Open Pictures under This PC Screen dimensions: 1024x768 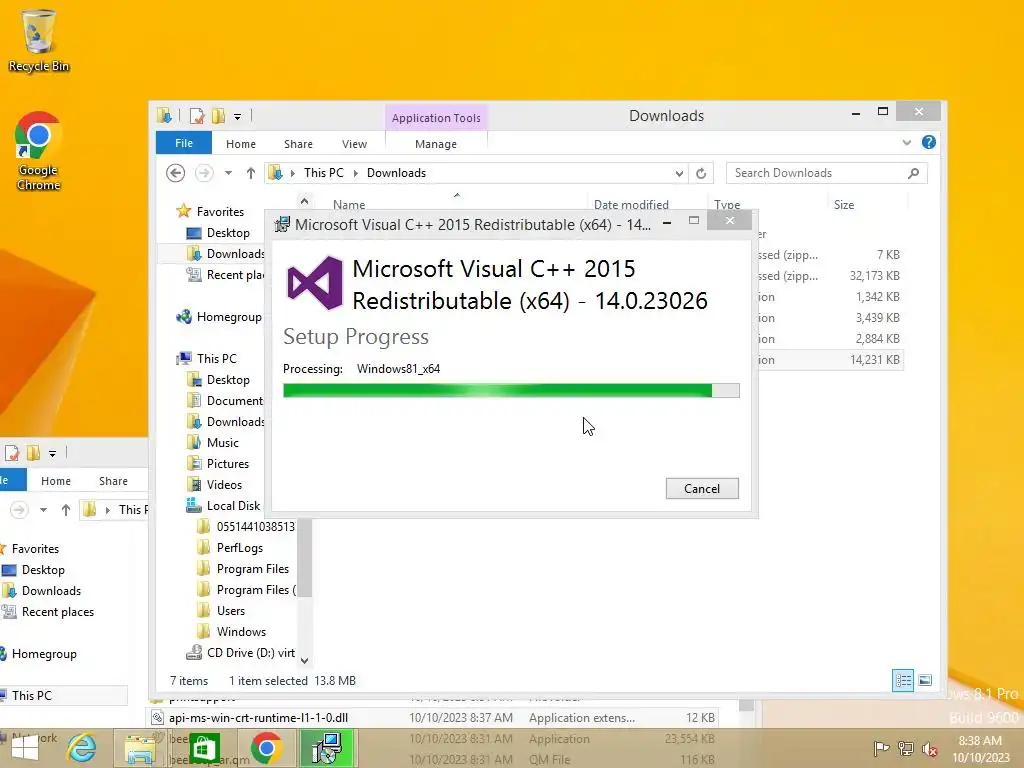click(x=218, y=464)
